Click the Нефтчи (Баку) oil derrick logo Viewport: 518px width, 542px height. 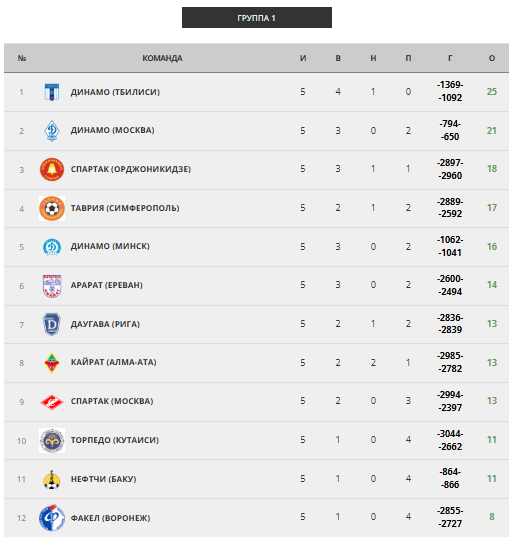tap(52, 479)
